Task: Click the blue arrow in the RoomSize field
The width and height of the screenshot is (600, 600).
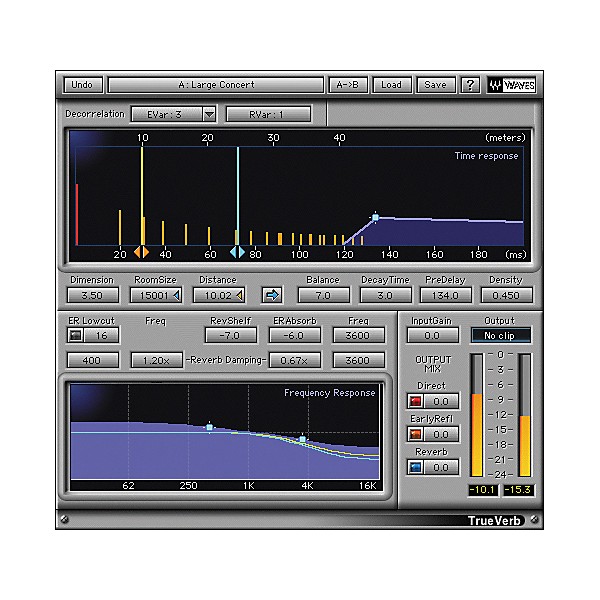Action: [x=176, y=295]
